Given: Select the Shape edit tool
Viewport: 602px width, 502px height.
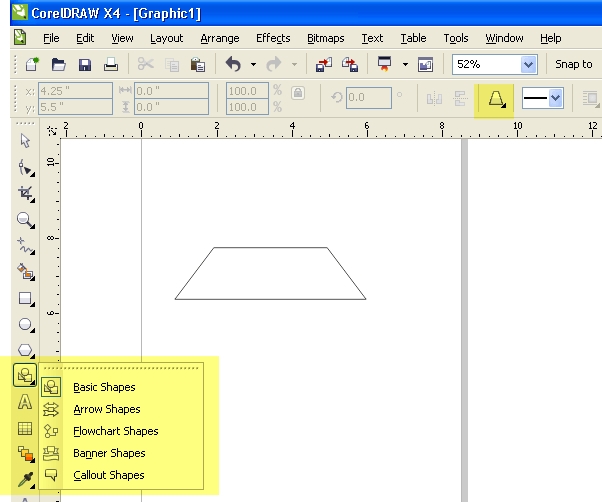Looking at the screenshot, I should (26, 167).
